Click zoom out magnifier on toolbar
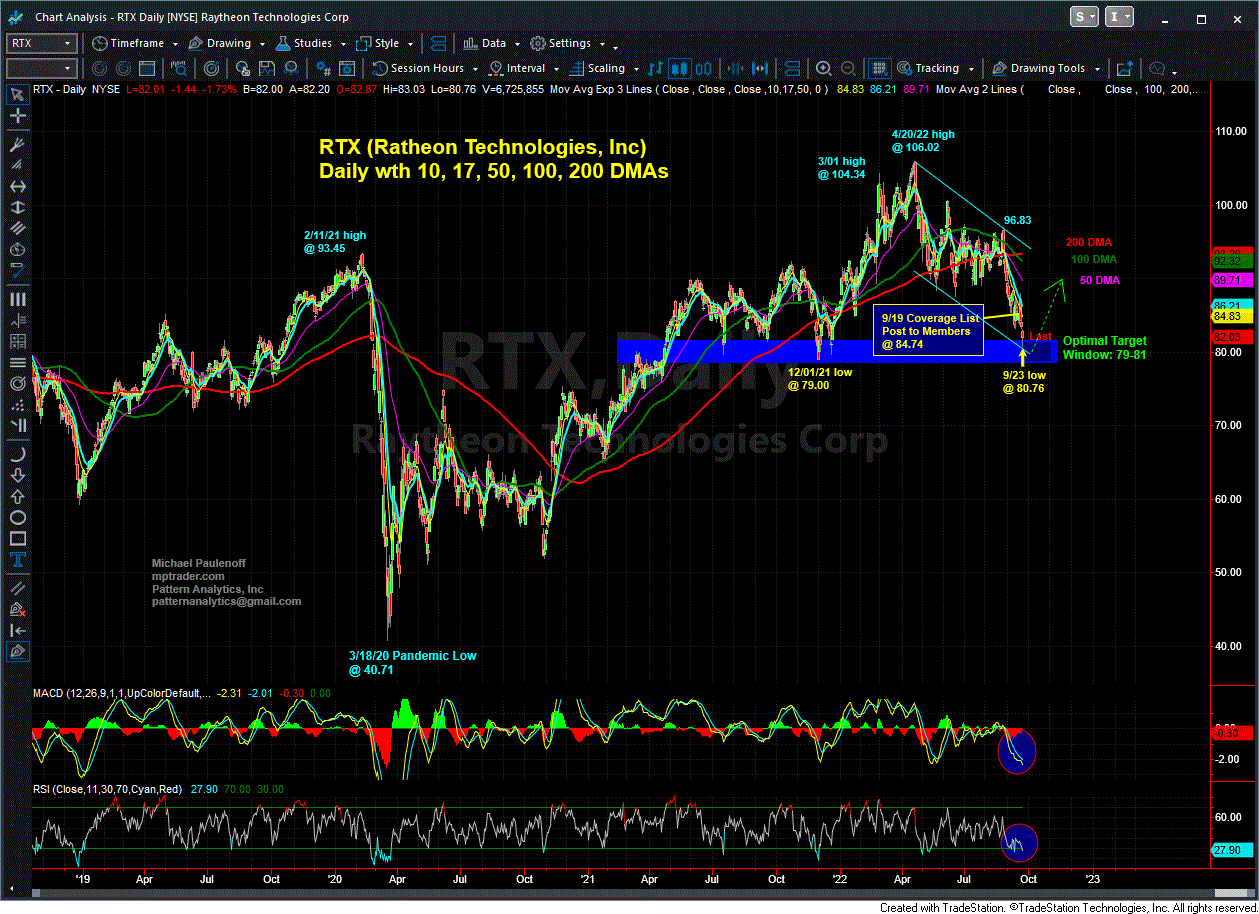 click(848, 68)
